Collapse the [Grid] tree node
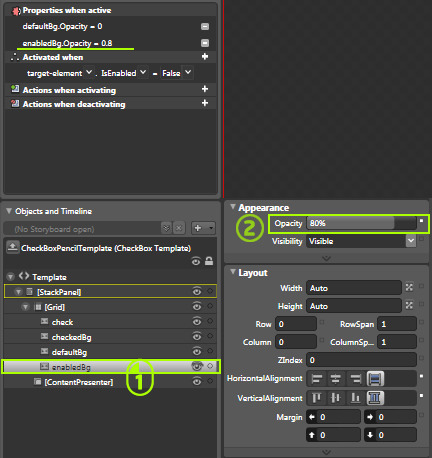 [26, 307]
